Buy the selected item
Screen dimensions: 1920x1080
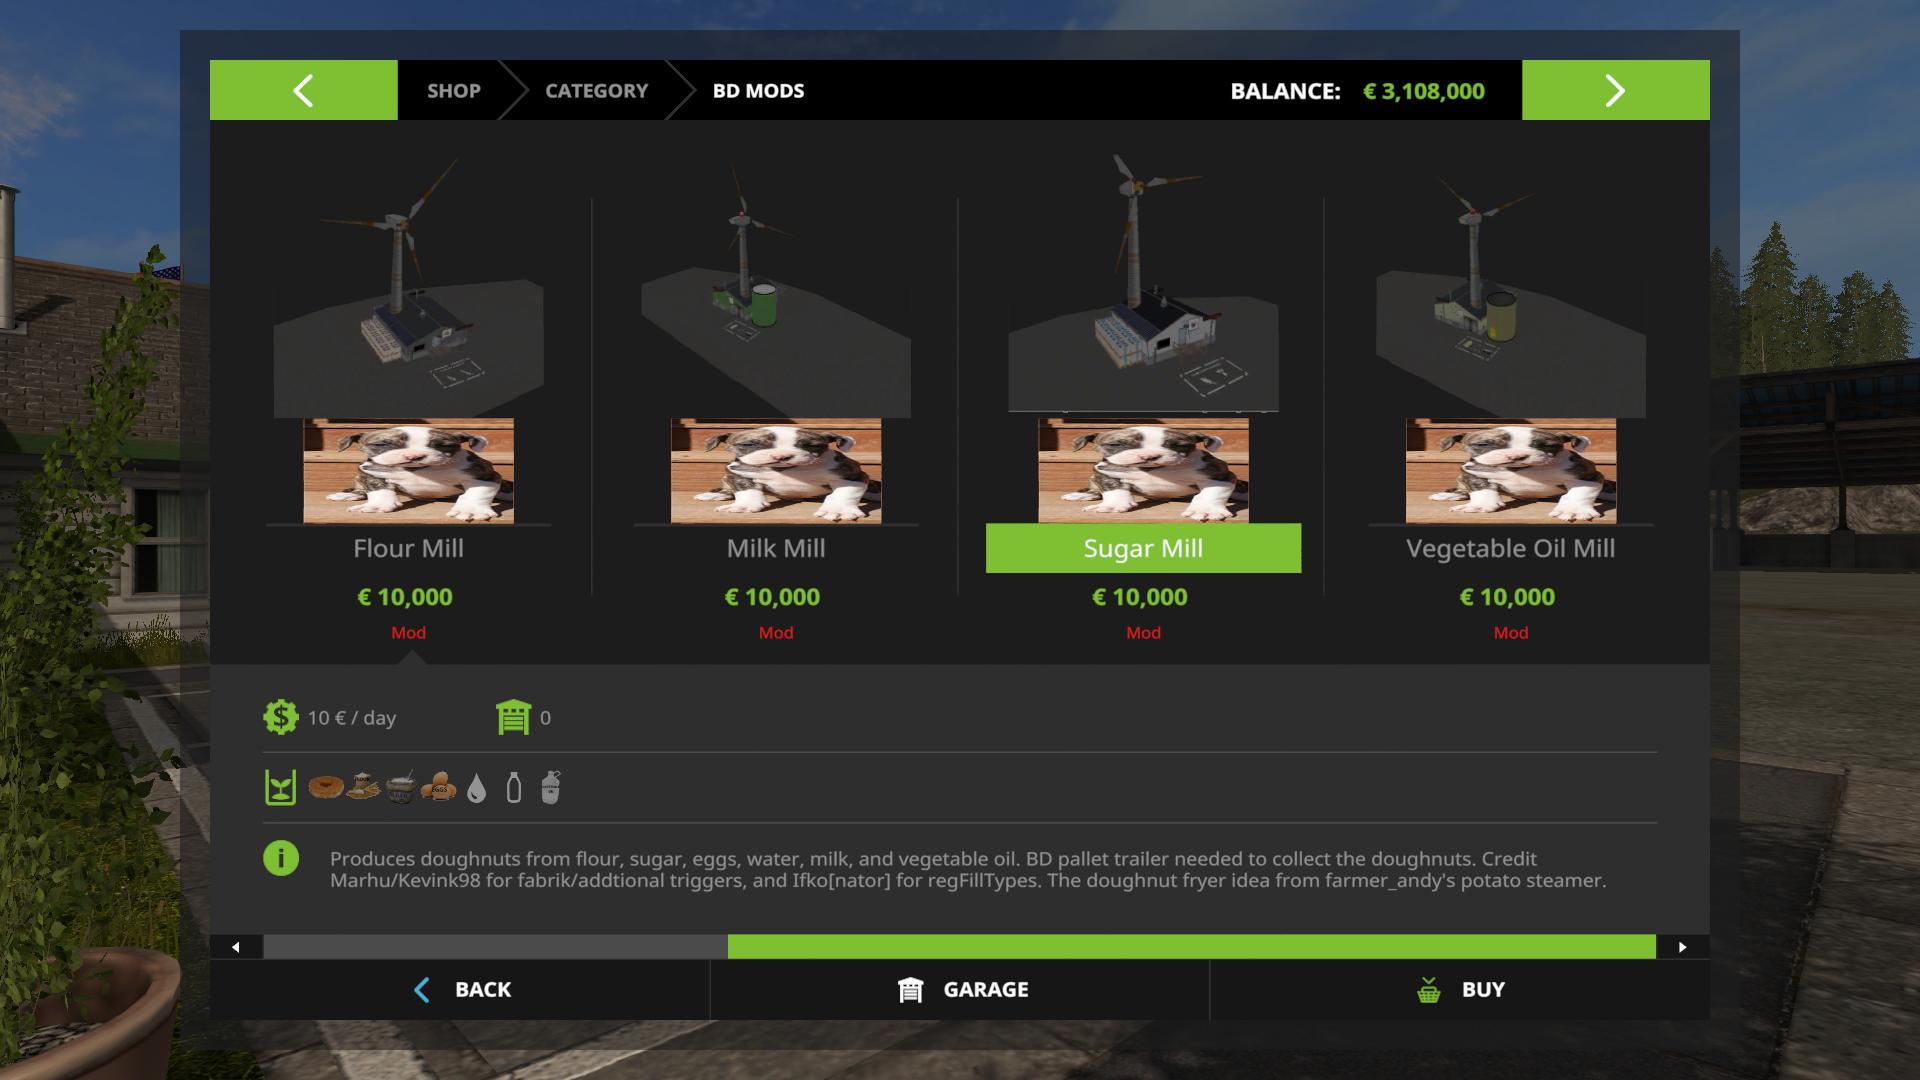click(x=1460, y=989)
